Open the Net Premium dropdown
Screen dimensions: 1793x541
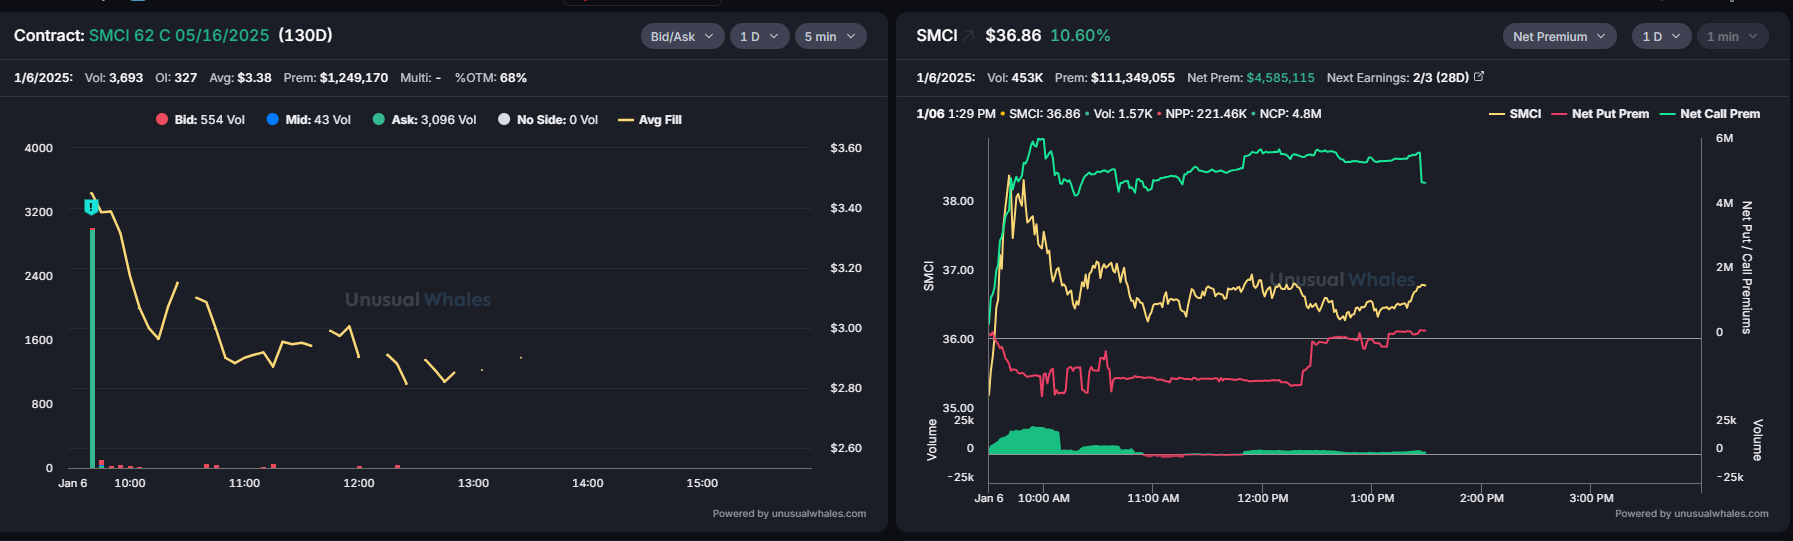(1559, 36)
